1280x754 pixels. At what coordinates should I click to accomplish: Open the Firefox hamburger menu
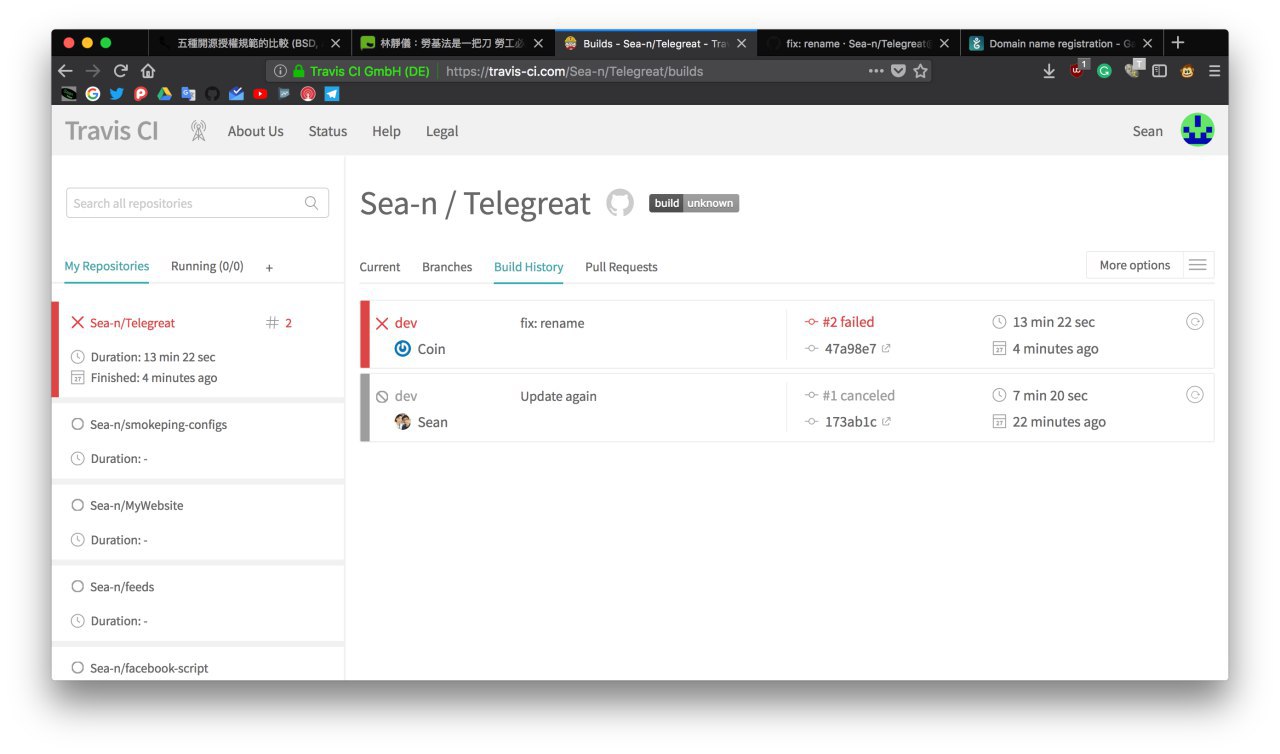pyautogui.click(x=1214, y=71)
